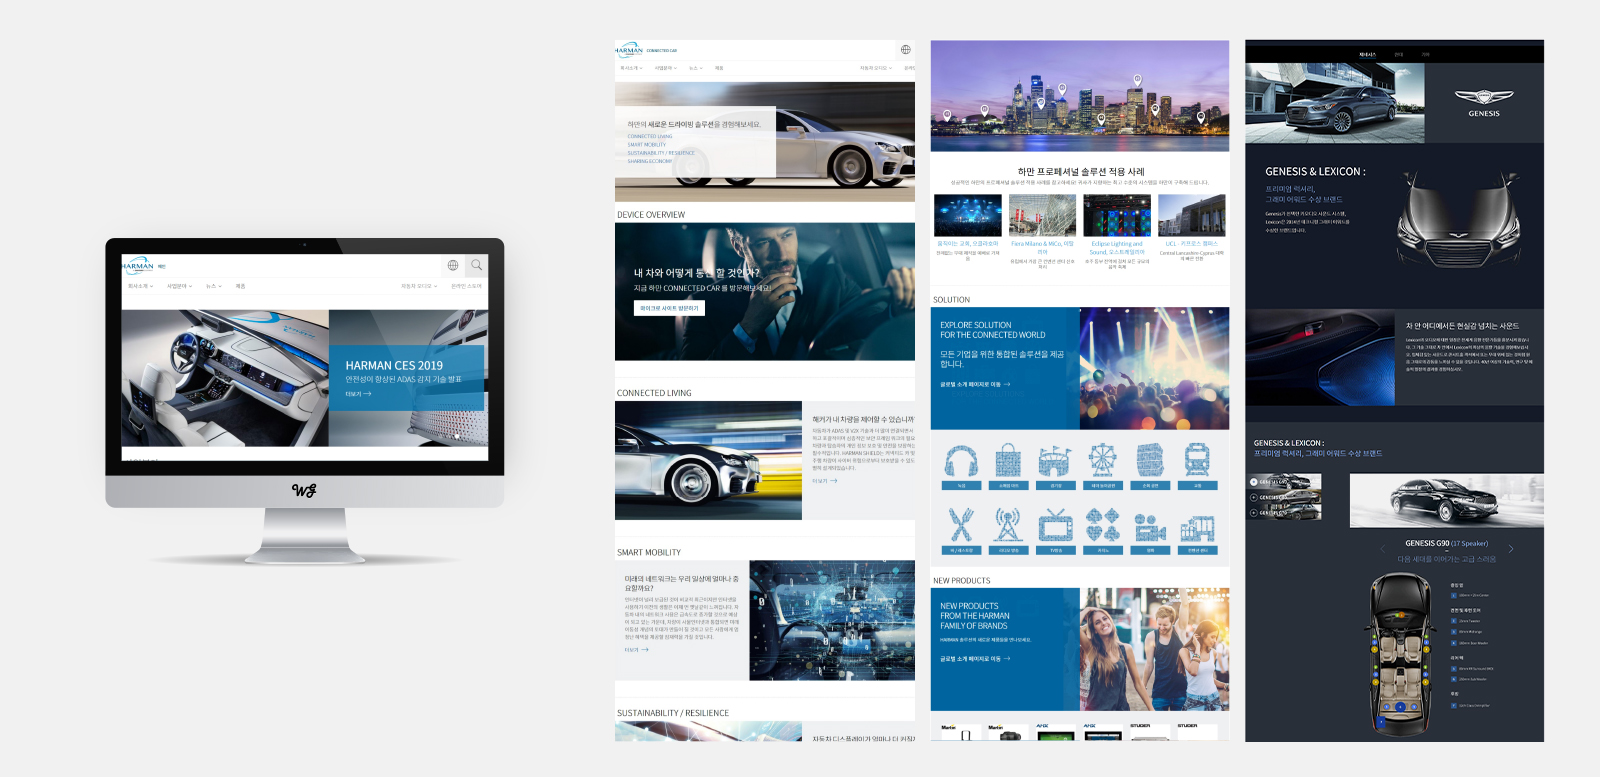This screenshot has width=1600, height=777.
Task: Expand 뉴스 dropdown on the Connected Car page
Action: tap(695, 68)
